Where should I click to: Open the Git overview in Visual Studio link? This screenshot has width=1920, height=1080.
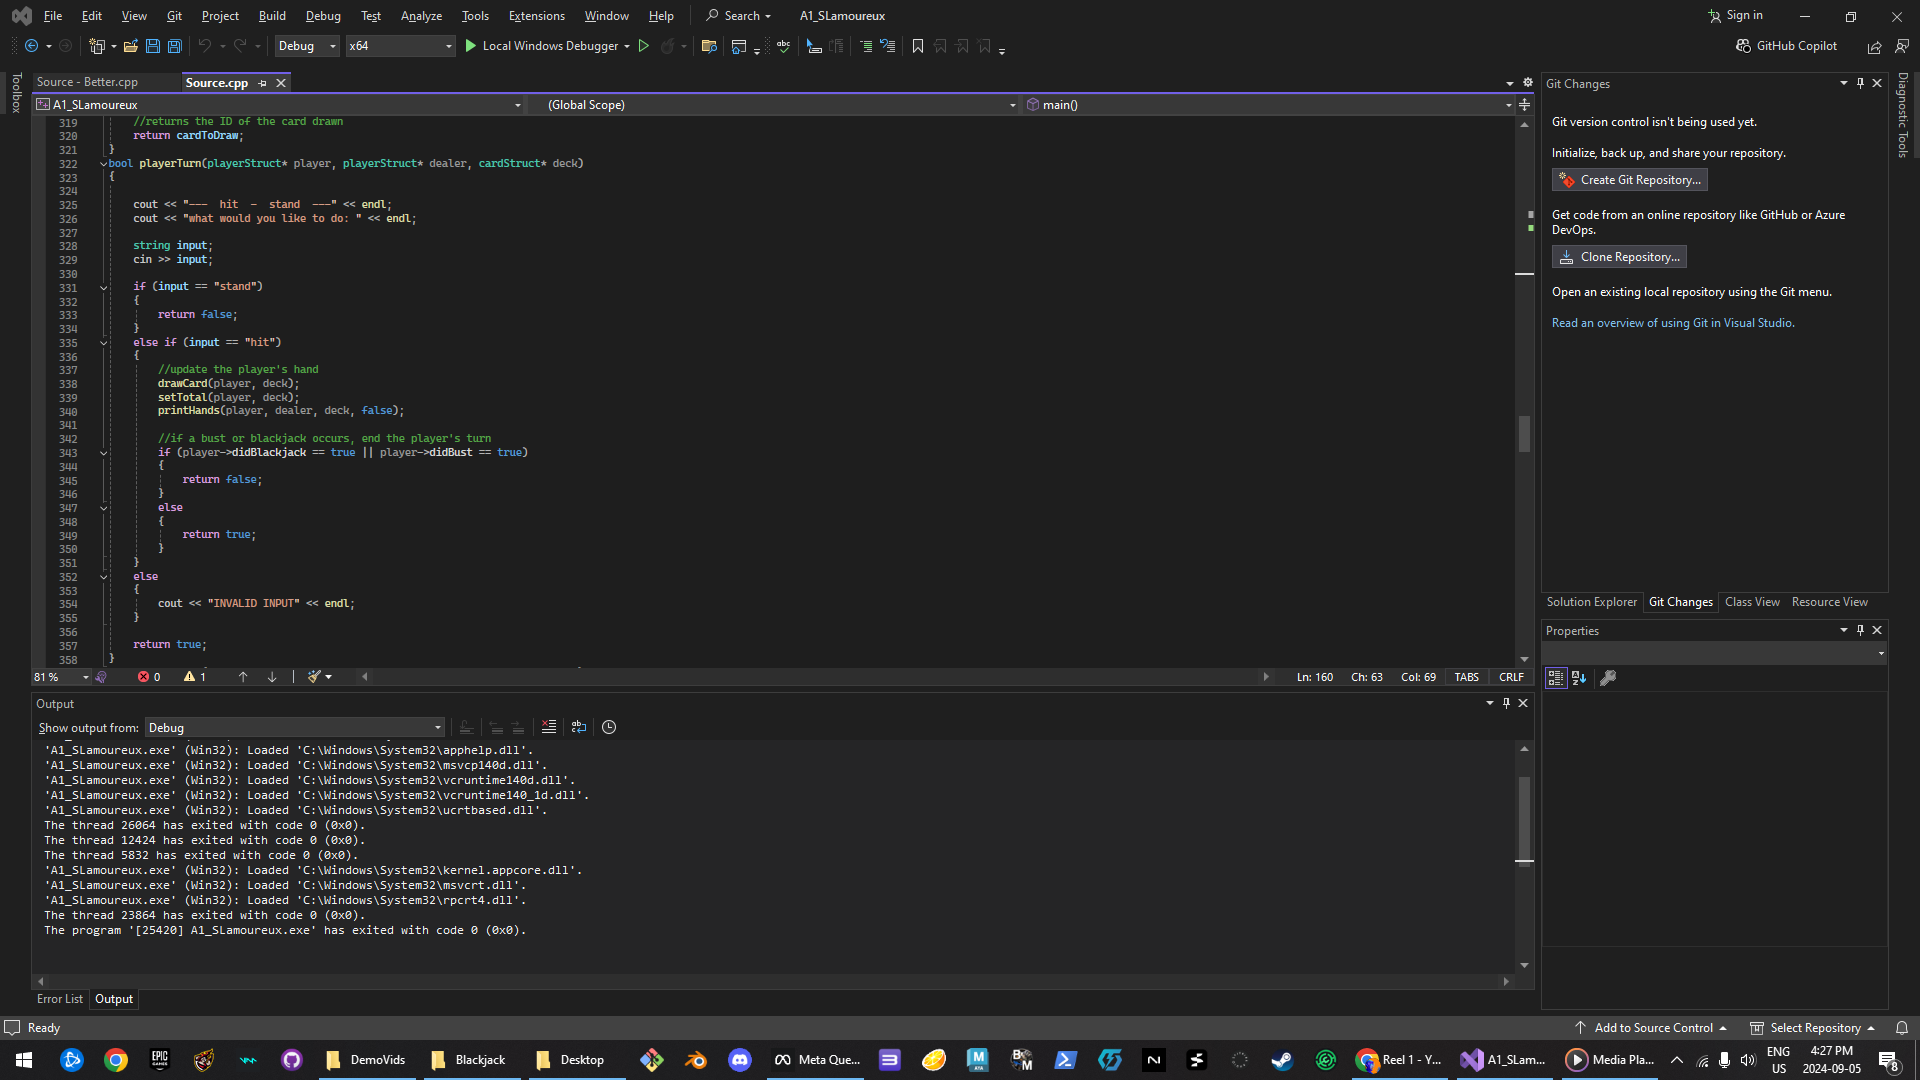coord(1672,323)
